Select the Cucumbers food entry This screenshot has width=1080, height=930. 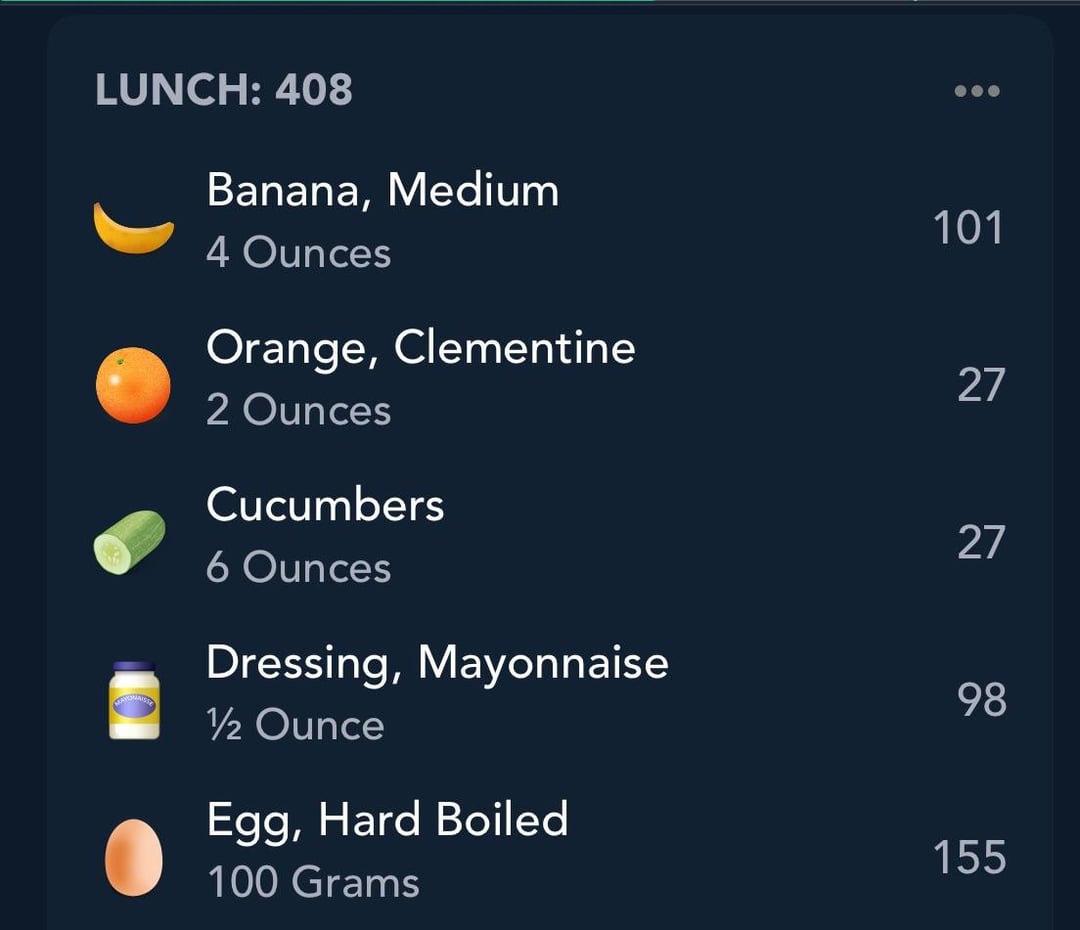(x=325, y=505)
